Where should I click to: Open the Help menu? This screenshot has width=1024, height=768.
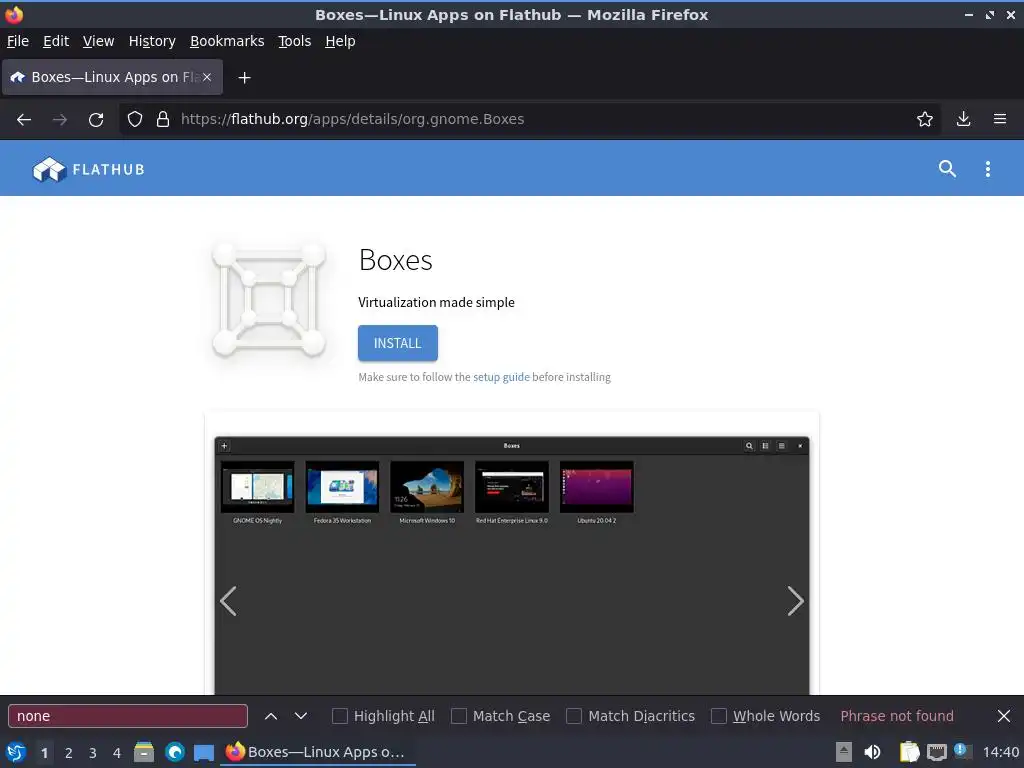pyautogui.click(x=340, y=41)
